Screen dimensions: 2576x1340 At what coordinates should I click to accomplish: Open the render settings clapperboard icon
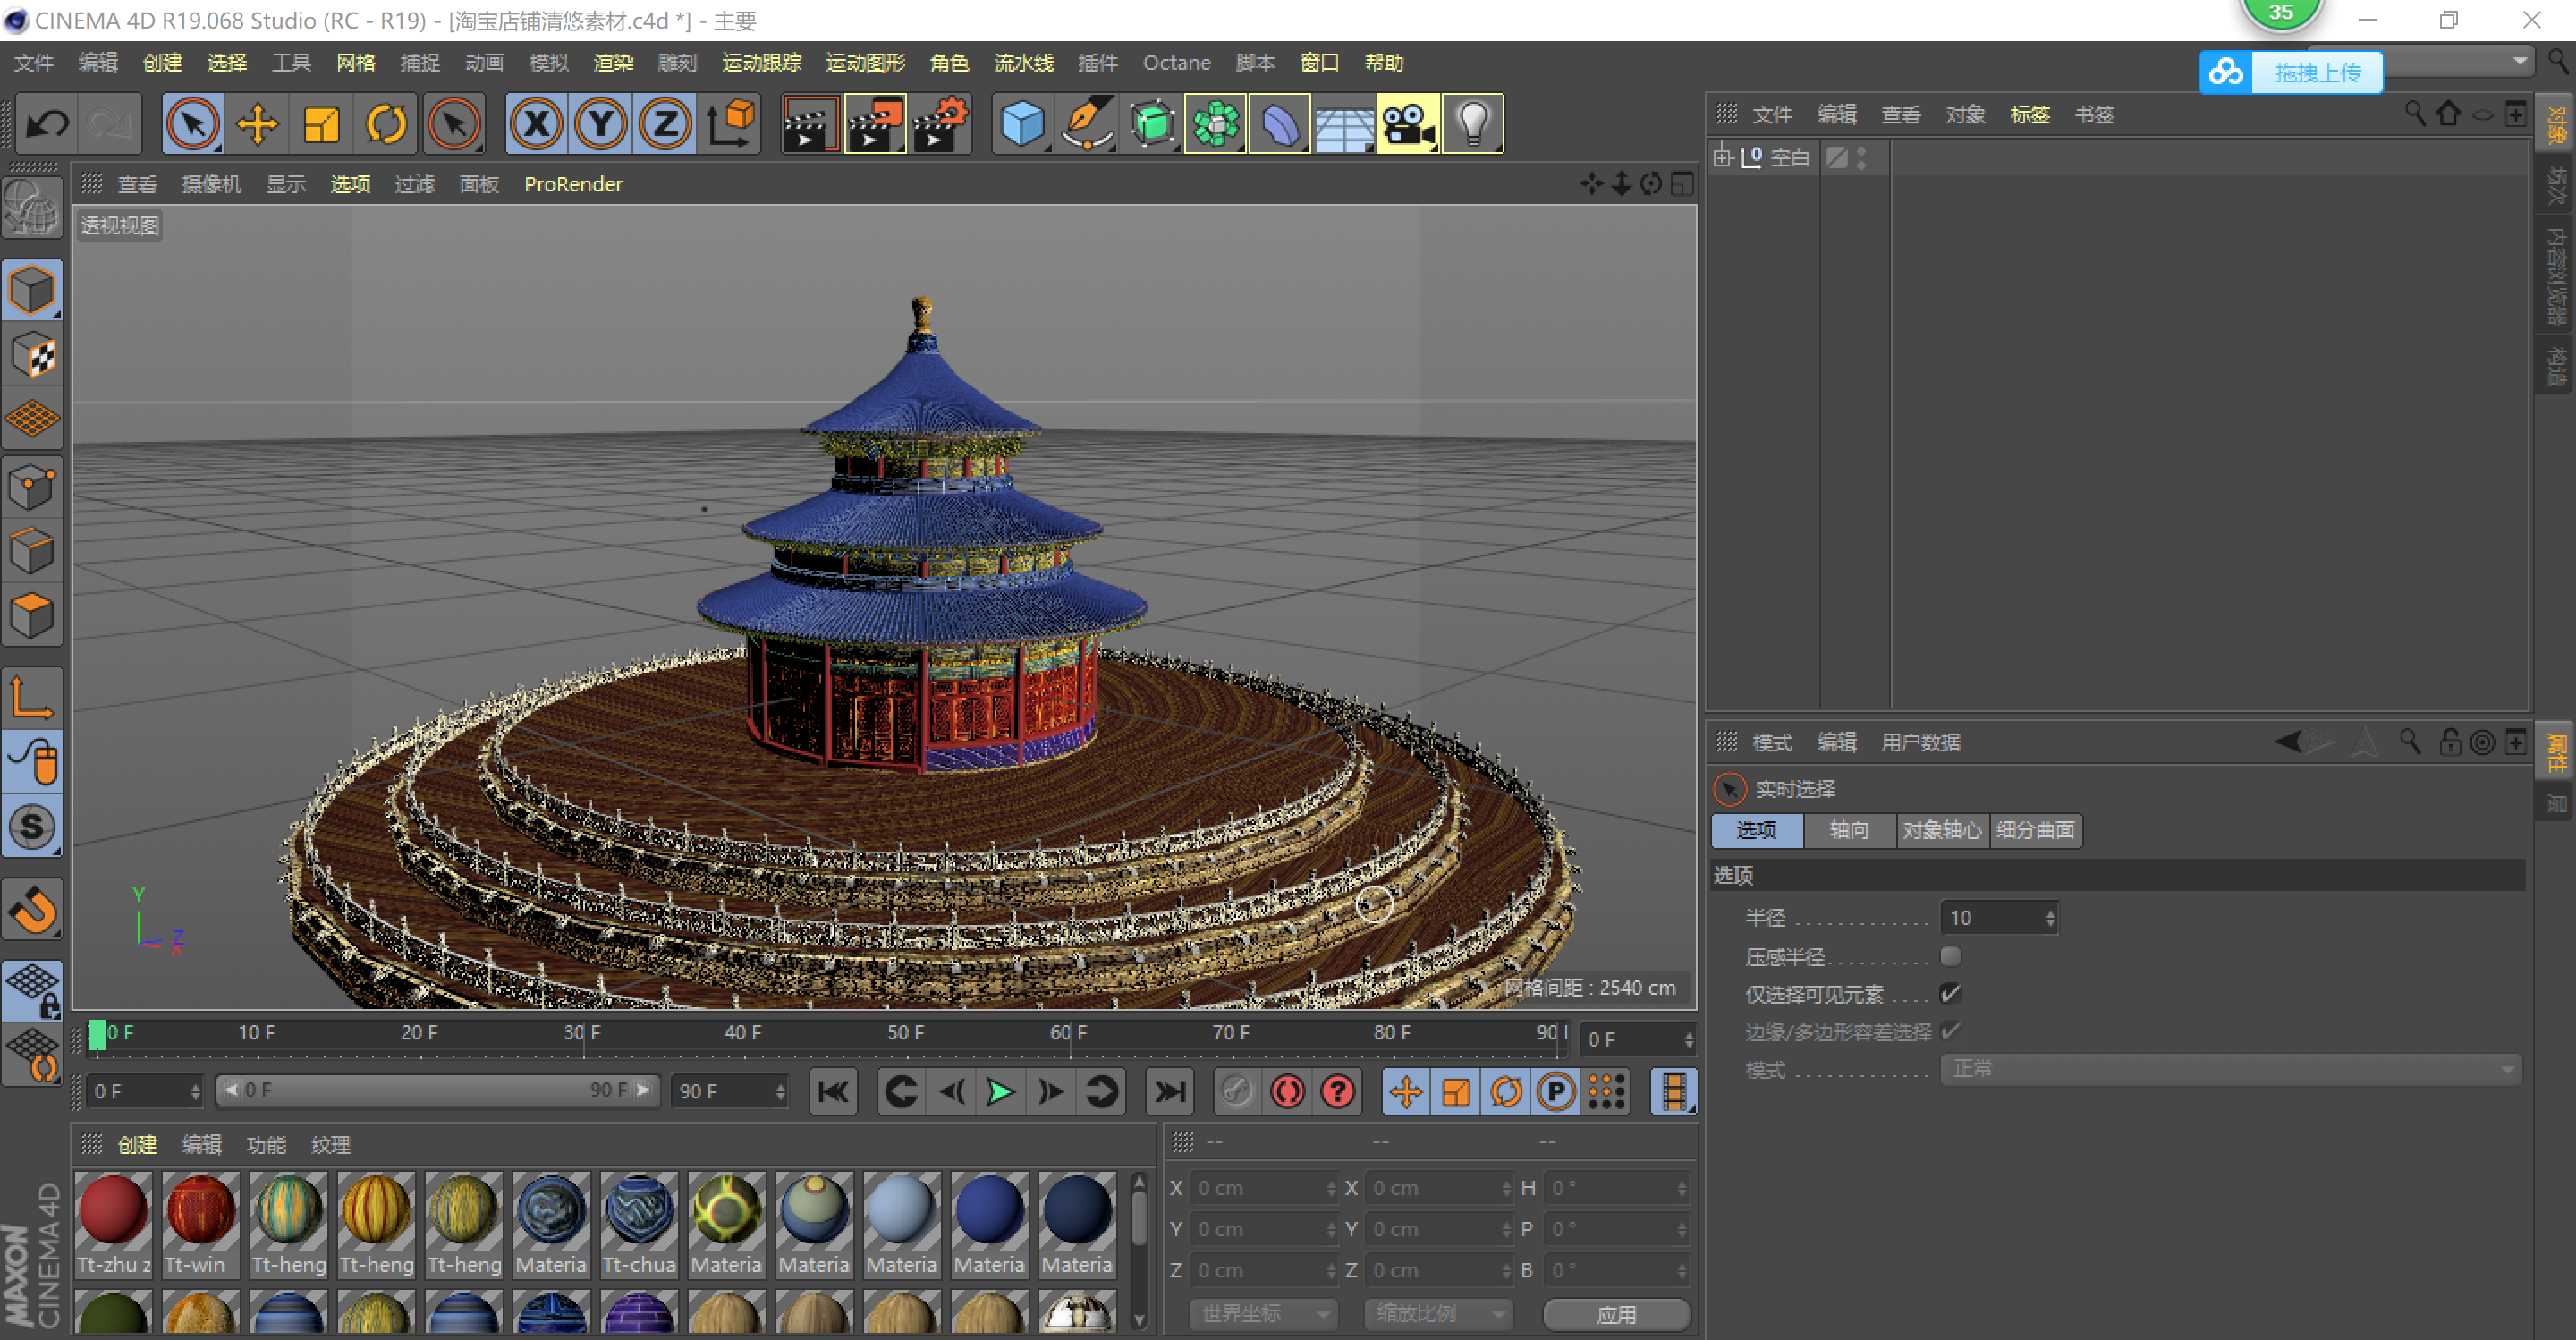coord(940,124)
